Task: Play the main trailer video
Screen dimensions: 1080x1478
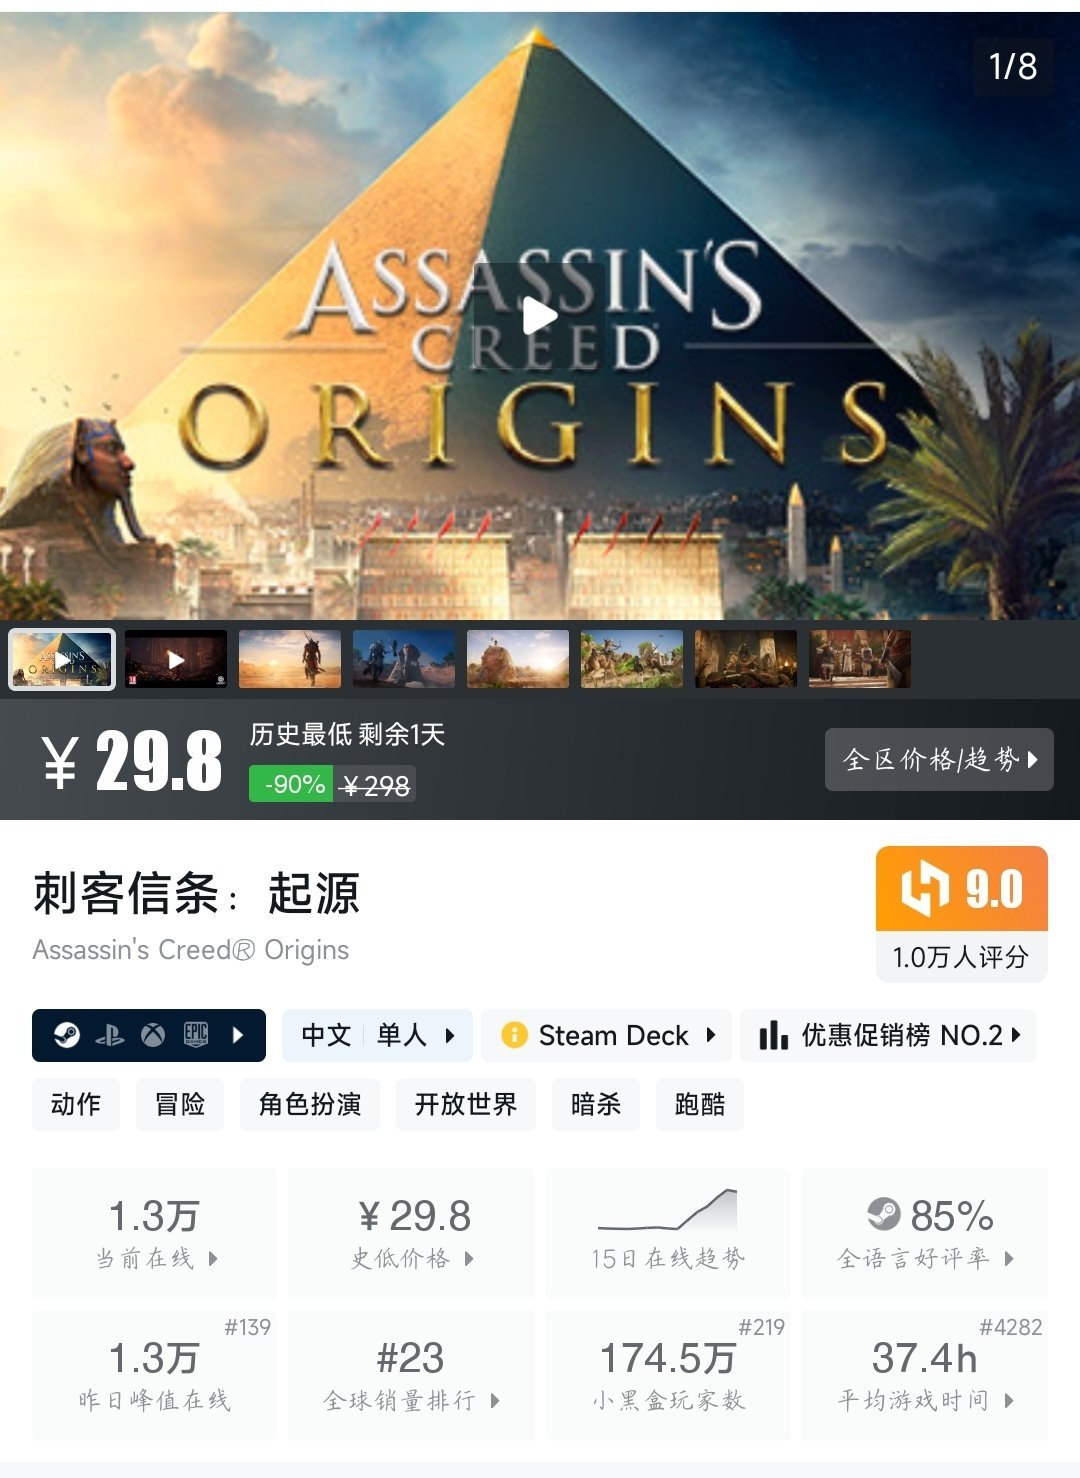Action: (x=540, y=316)
